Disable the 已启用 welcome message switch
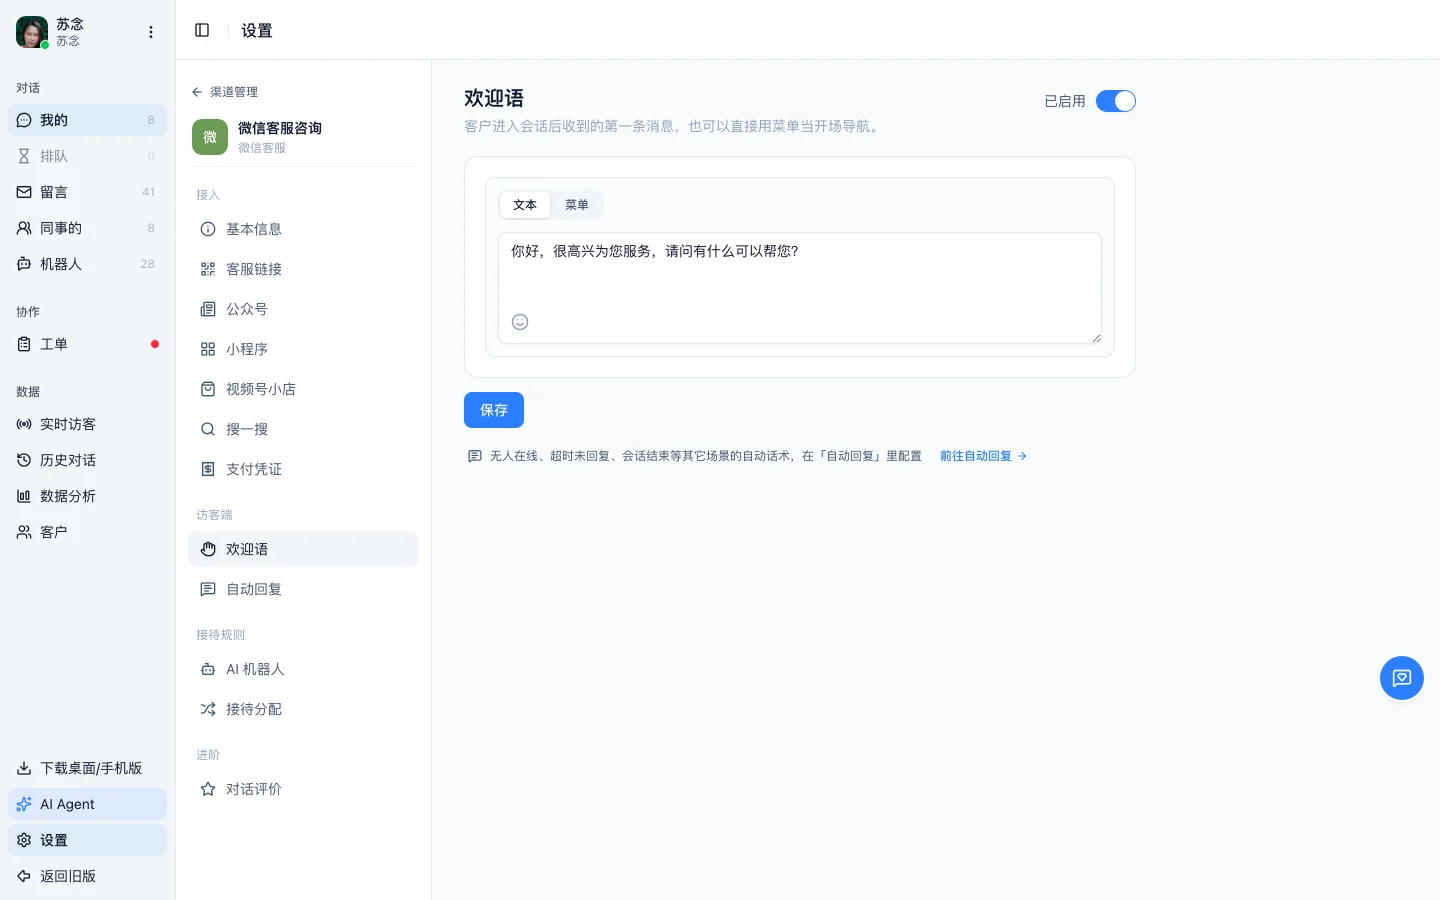This screenshot has width=1440, height=900. (x=1116, y=101)
